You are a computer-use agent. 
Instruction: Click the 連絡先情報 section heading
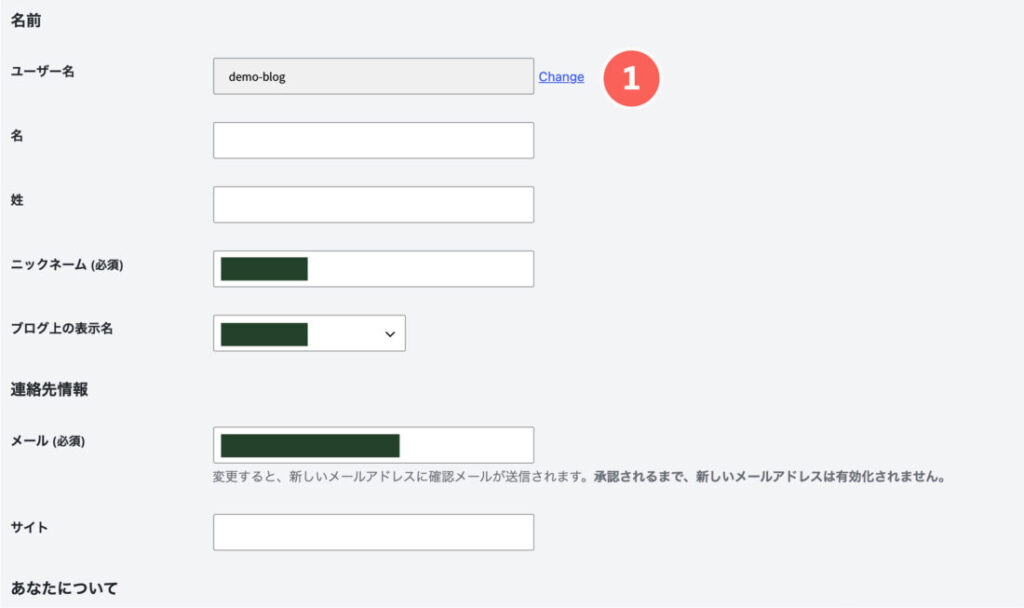coord(49,389)
